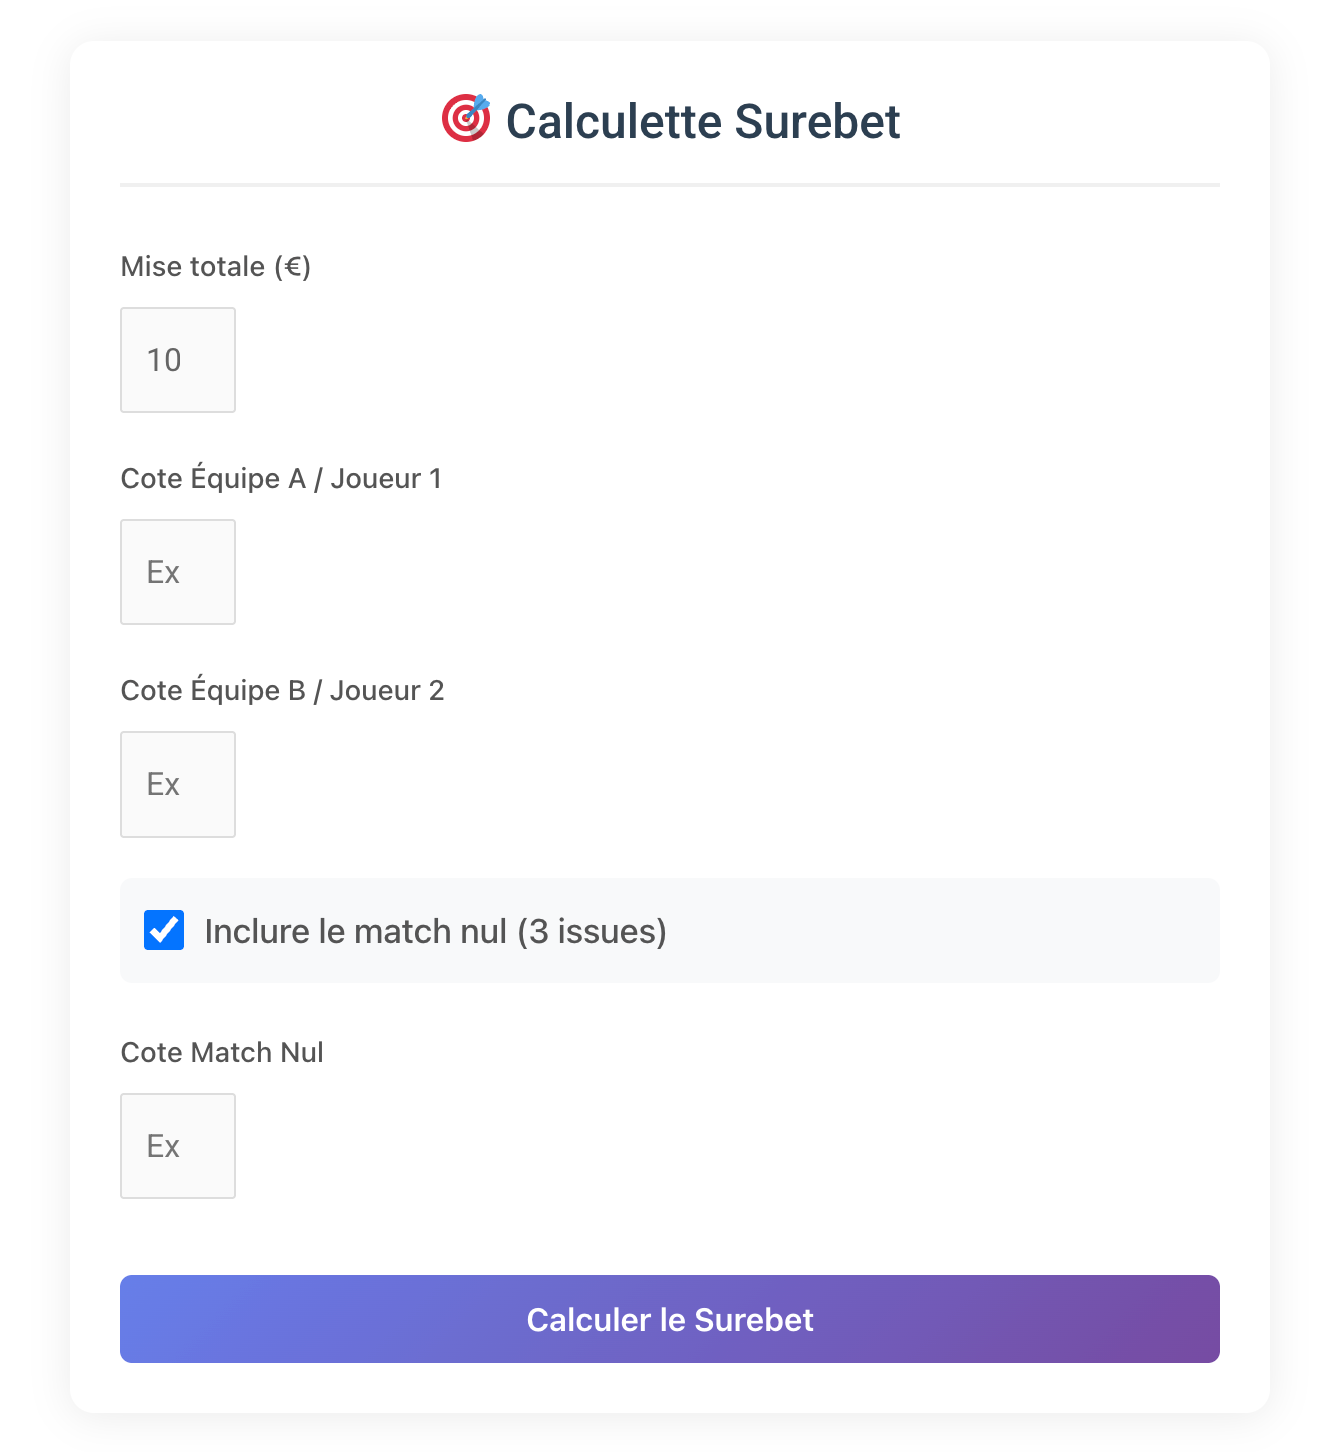The width and height of the screenshot is (1330, 1452).
Task: Click the 'Mise totale (€)' label
Action: point(215,266)
